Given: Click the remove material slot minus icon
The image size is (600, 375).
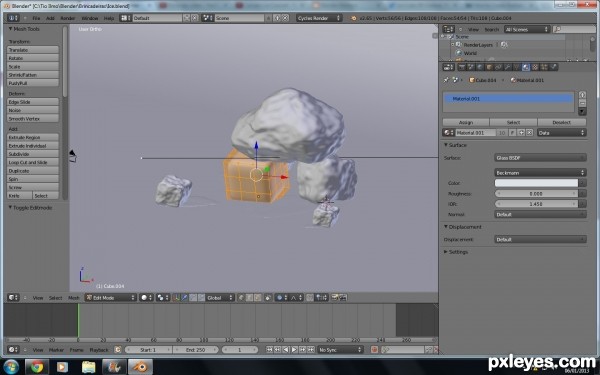Looking at the screenshot, I should pos(582,103).
